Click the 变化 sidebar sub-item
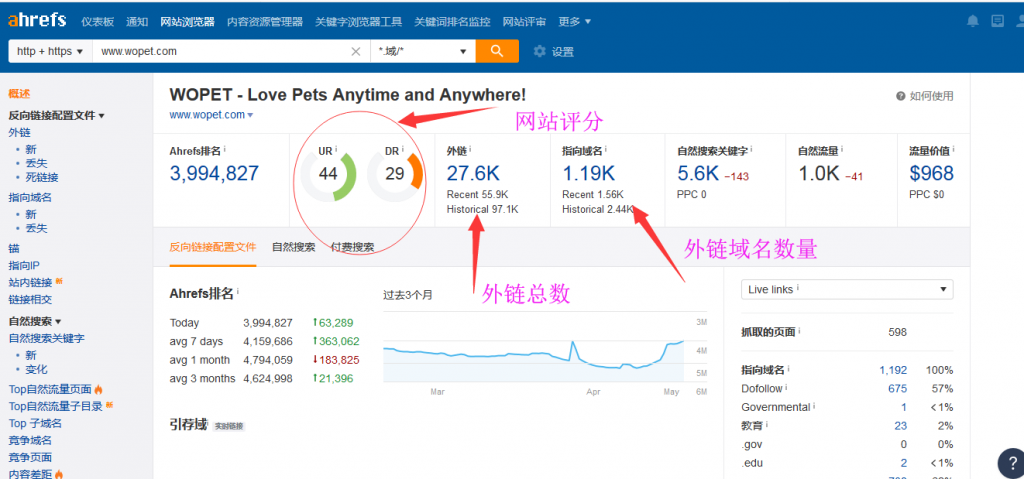Screen dimensions: 1024x479 (x=36, y=369)
